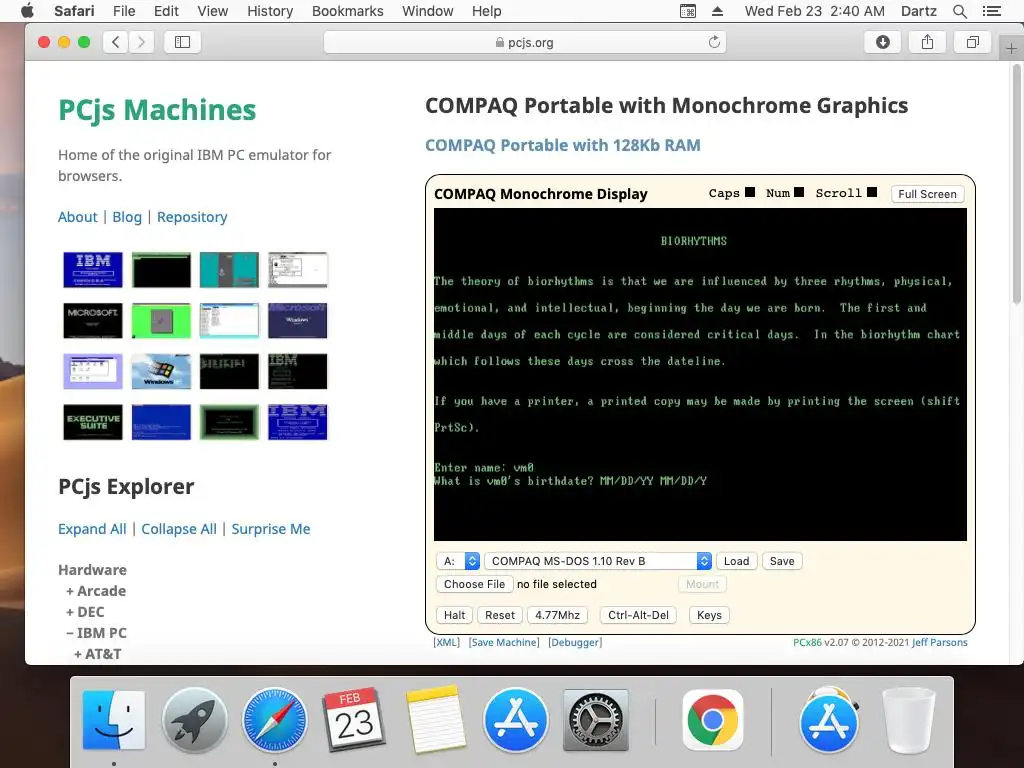Open Launchpad from the Dock
1024x768 pixels.
click(194, 720)
